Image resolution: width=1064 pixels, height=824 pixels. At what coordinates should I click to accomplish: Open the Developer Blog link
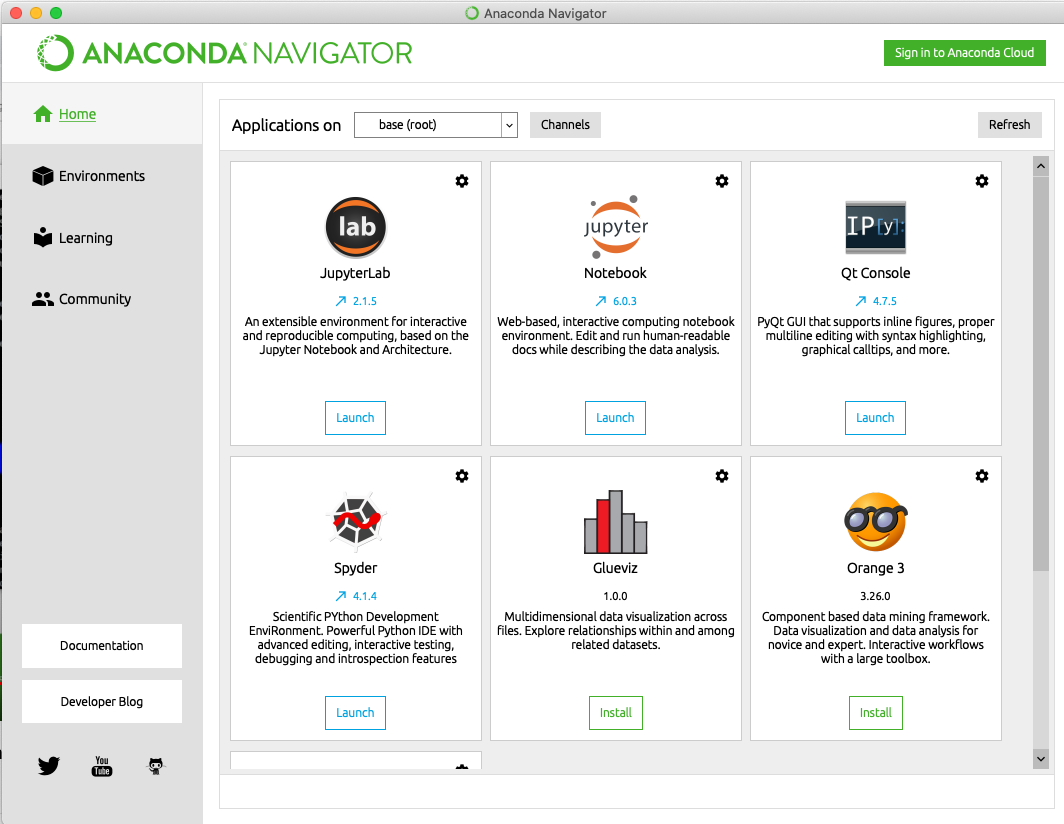[102, 701]
